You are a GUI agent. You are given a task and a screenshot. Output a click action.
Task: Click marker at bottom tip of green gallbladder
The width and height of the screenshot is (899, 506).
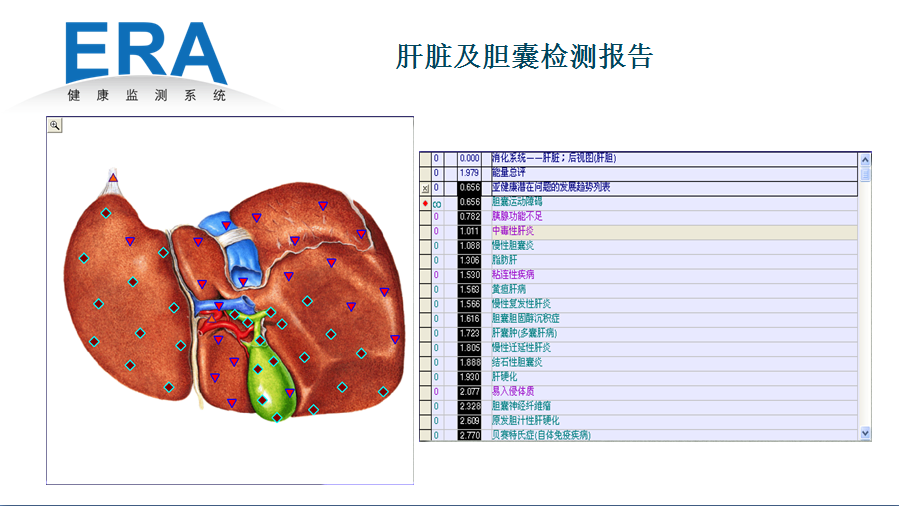coord(277,416)
